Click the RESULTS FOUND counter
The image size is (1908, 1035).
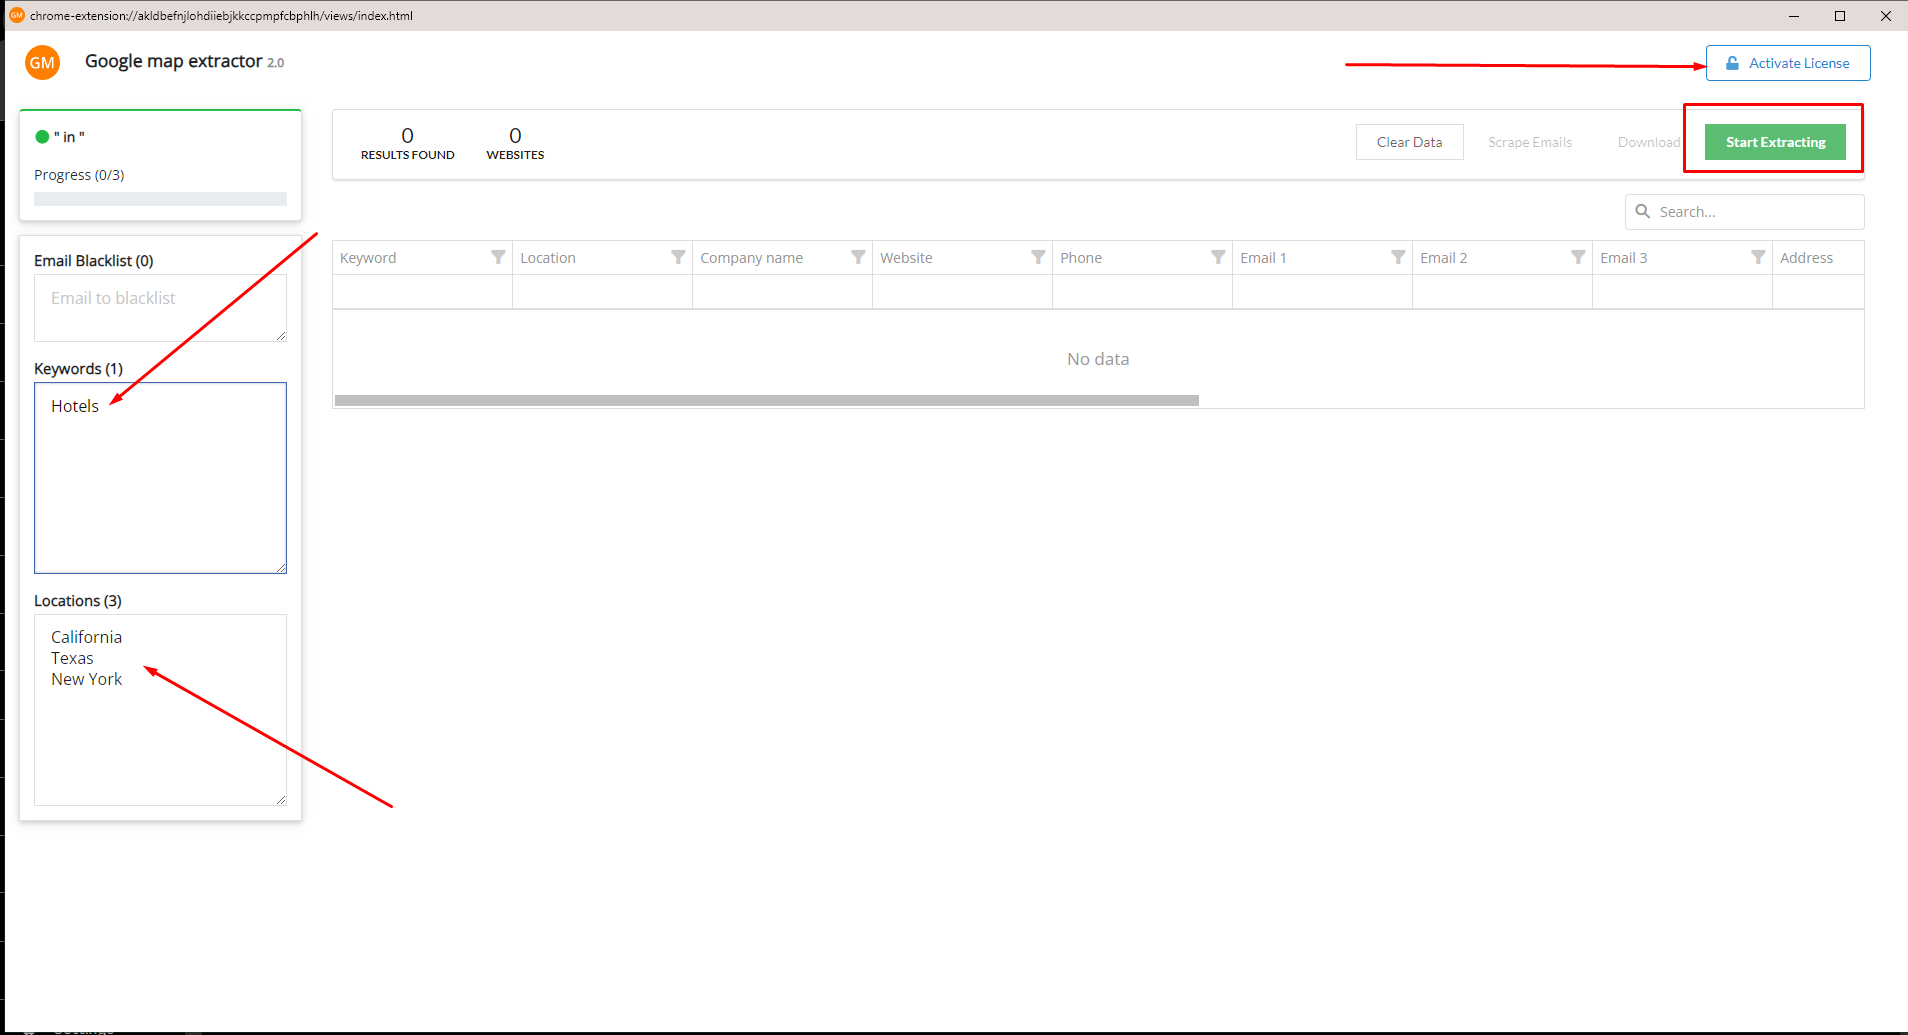point(407,143)
